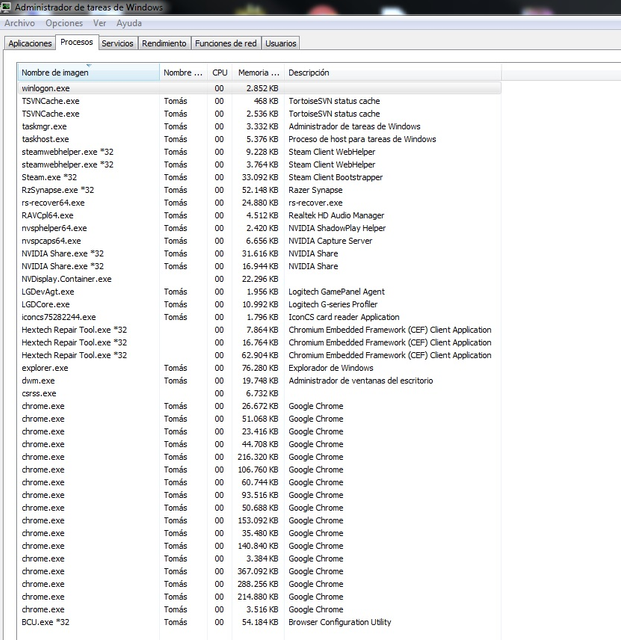
Task: Sort processes by CPU column header
Action: 220,73
